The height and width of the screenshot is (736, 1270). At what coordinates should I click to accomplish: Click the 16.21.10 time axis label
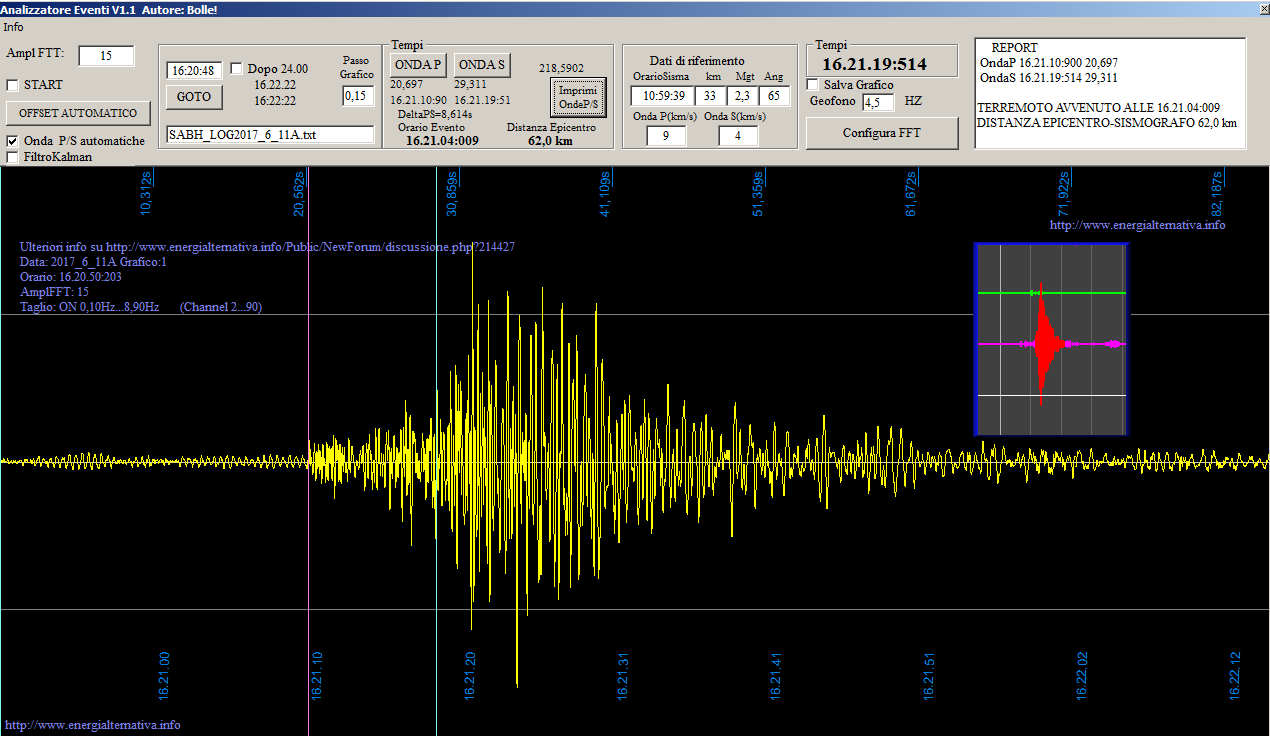(316, 675)
